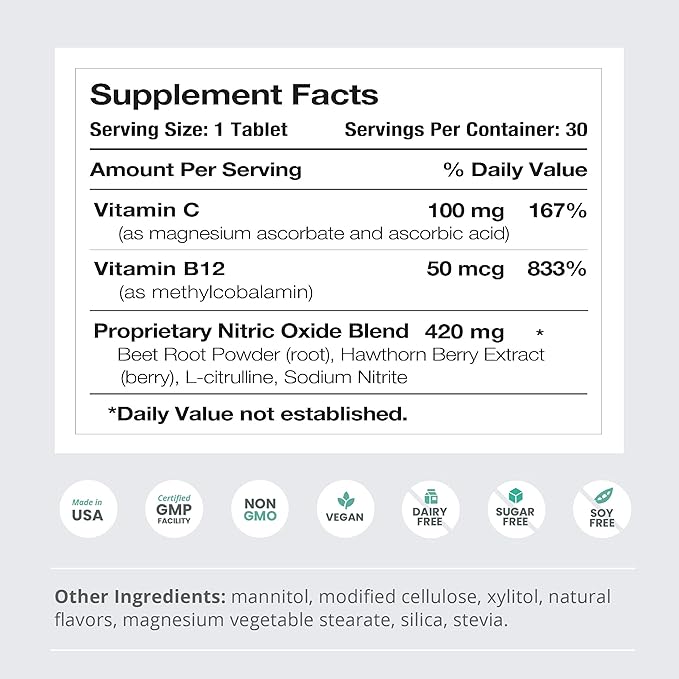Select the % Daily Value column header
This screenshot has height=679, width=679.
click(x=515, y=169)
